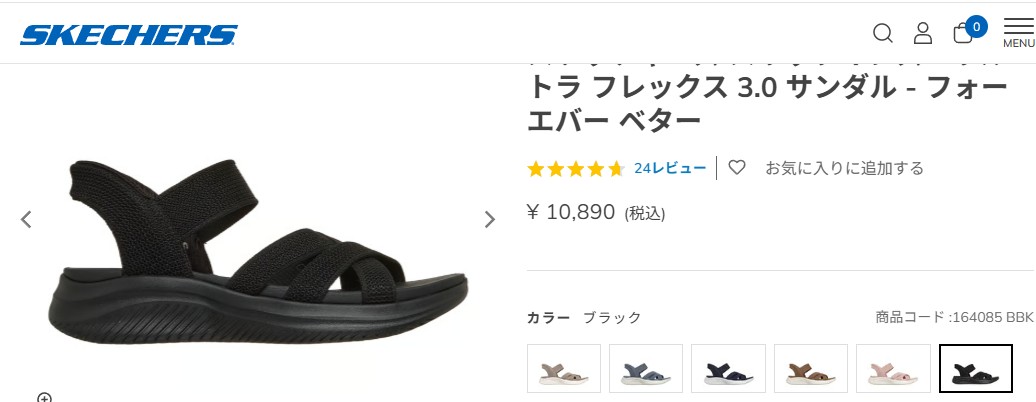Show the previous product image
The height and width of the screenshot is (402, 1036).
pyautogui.click(x=26, y=219)
